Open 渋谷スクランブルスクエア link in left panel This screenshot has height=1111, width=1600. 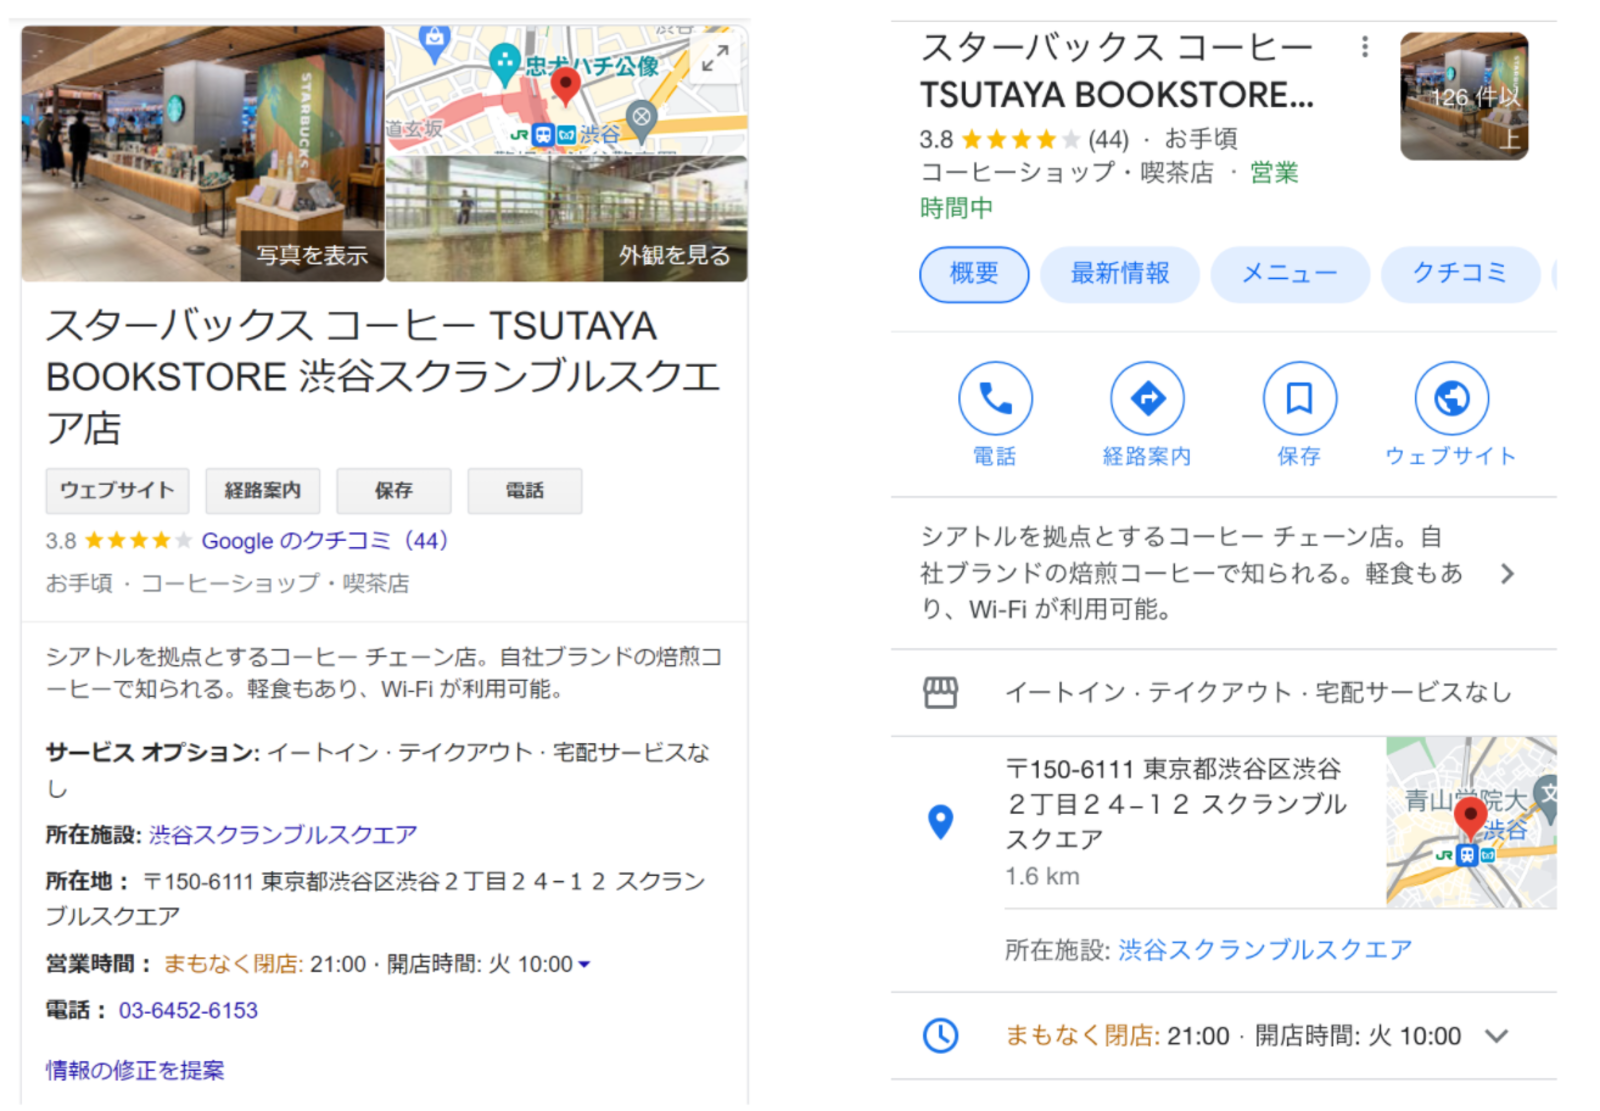click(283, 835)
